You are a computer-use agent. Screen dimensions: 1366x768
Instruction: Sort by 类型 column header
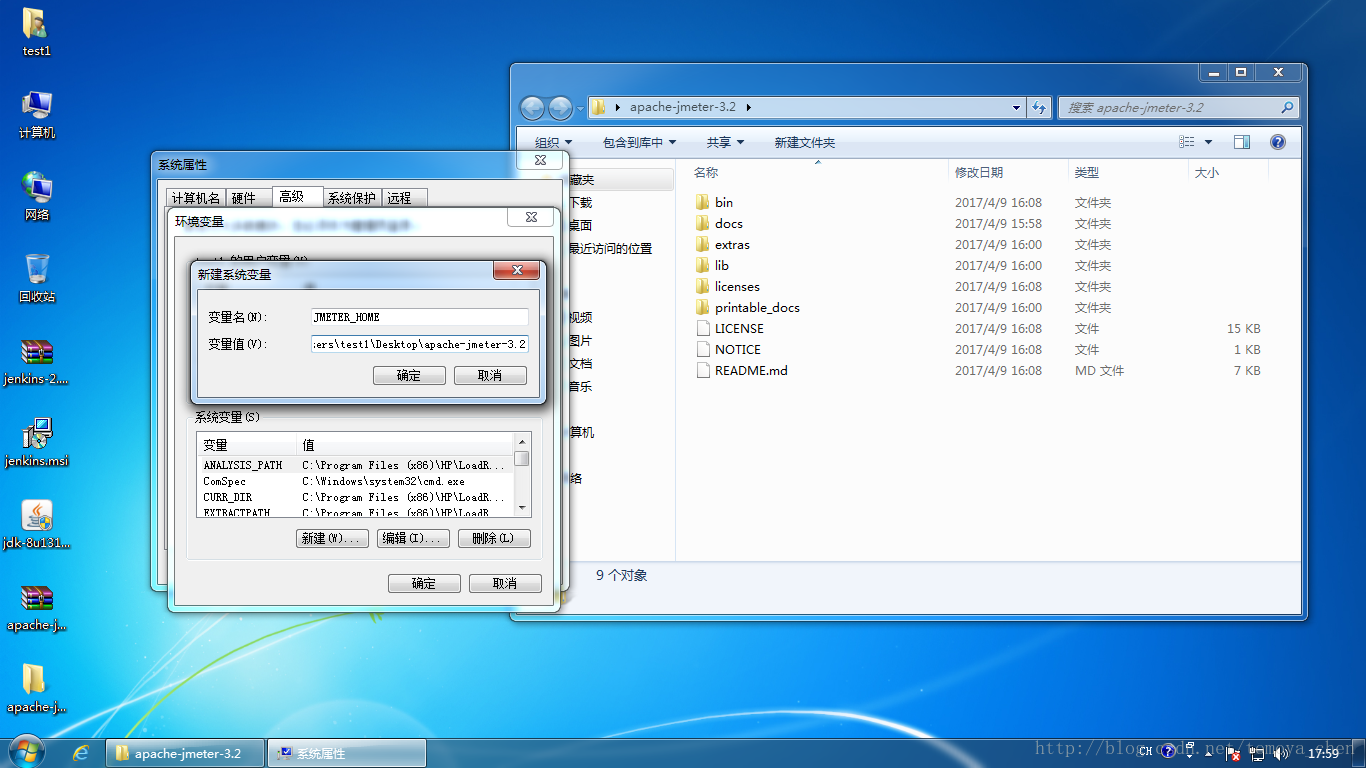tap(1128, 172)
